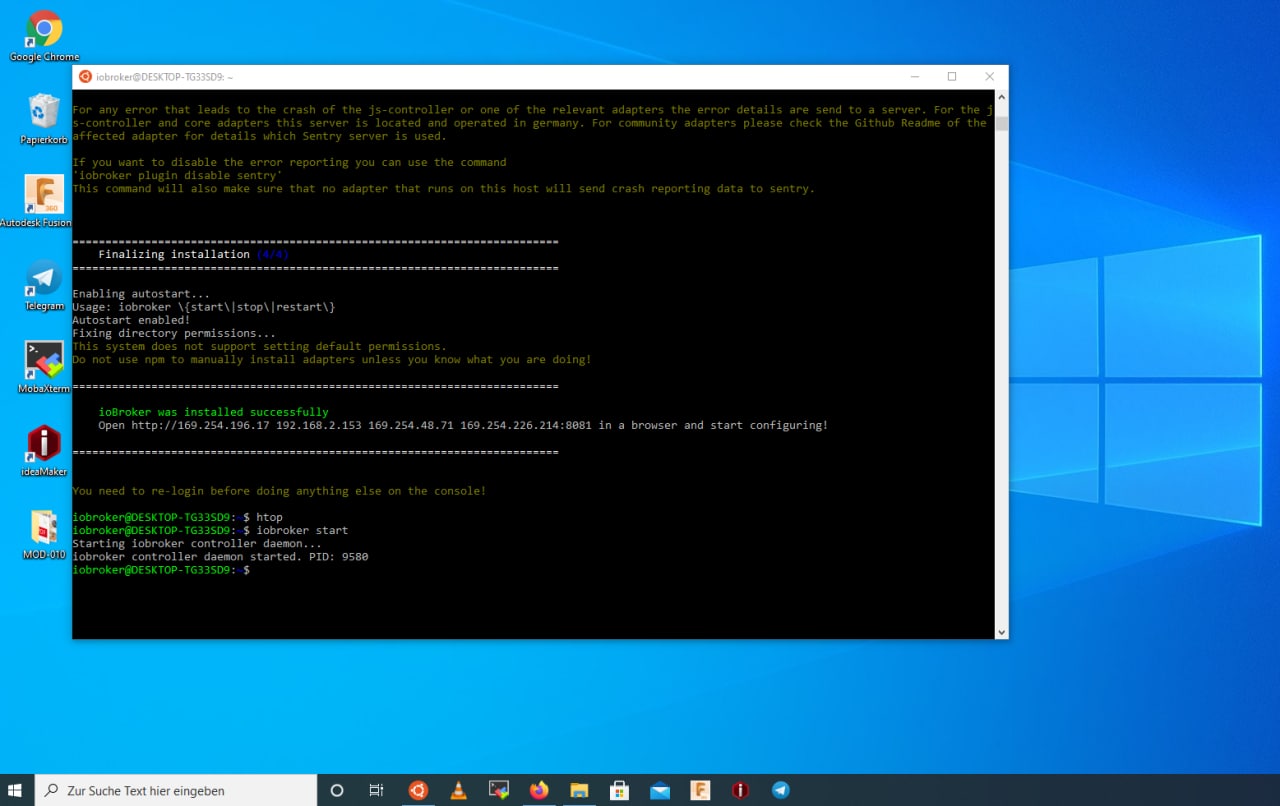Click the 'htop' command line

[269, 517]
